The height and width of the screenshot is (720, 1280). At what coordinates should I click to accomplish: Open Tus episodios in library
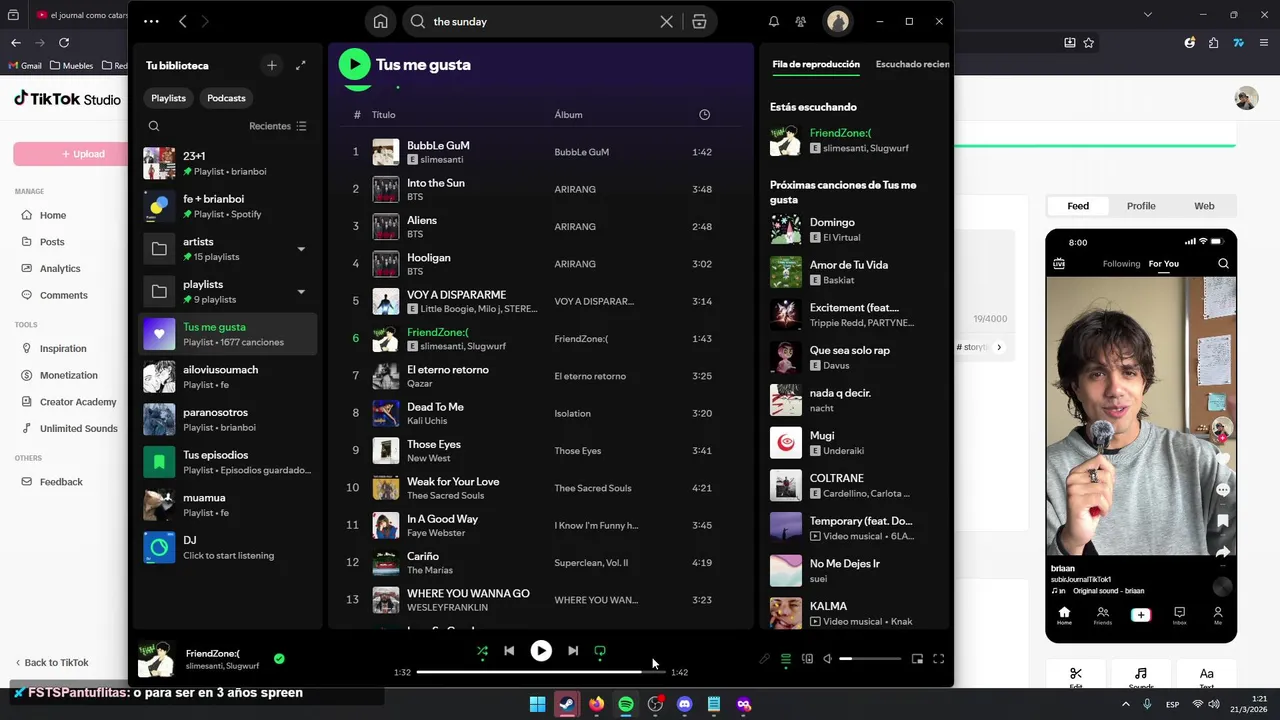pos(227,462)
